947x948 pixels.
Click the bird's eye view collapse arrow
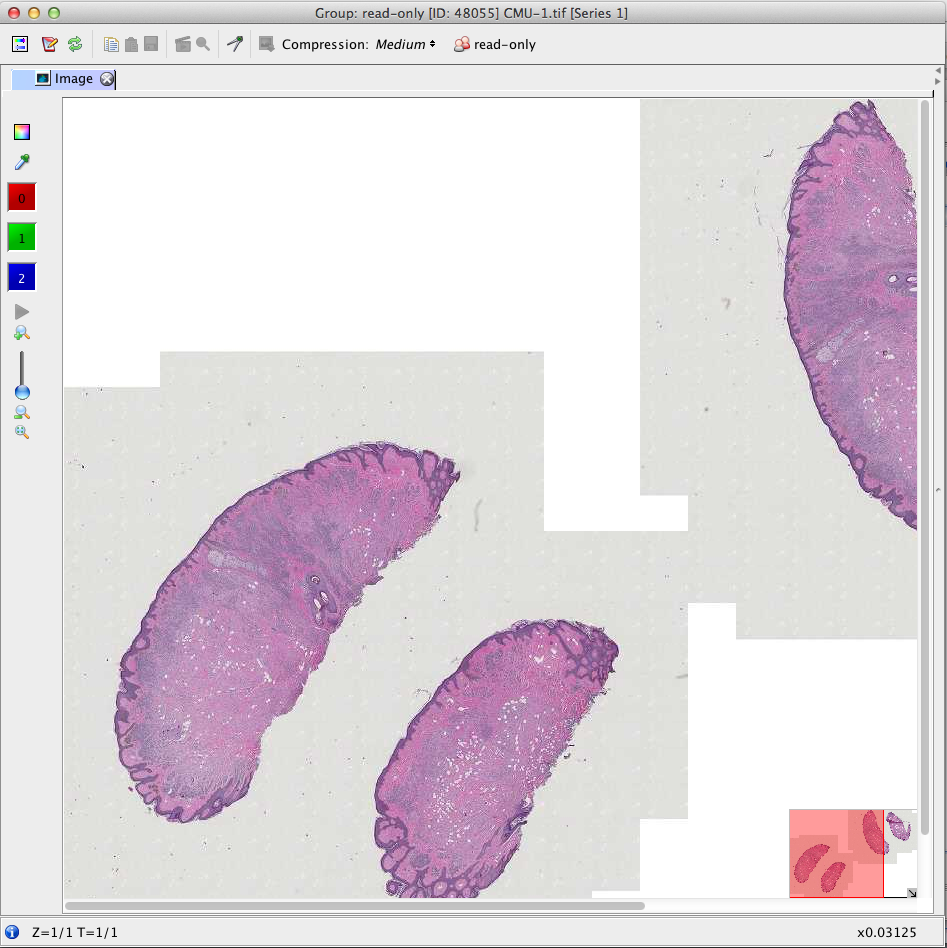point(911,893)
